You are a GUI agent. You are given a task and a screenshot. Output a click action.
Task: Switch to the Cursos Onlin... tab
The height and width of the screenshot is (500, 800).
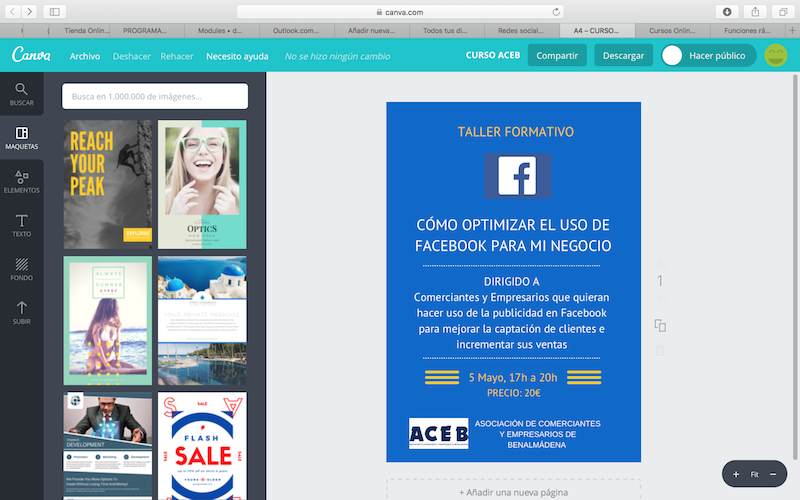coord(672,31)
